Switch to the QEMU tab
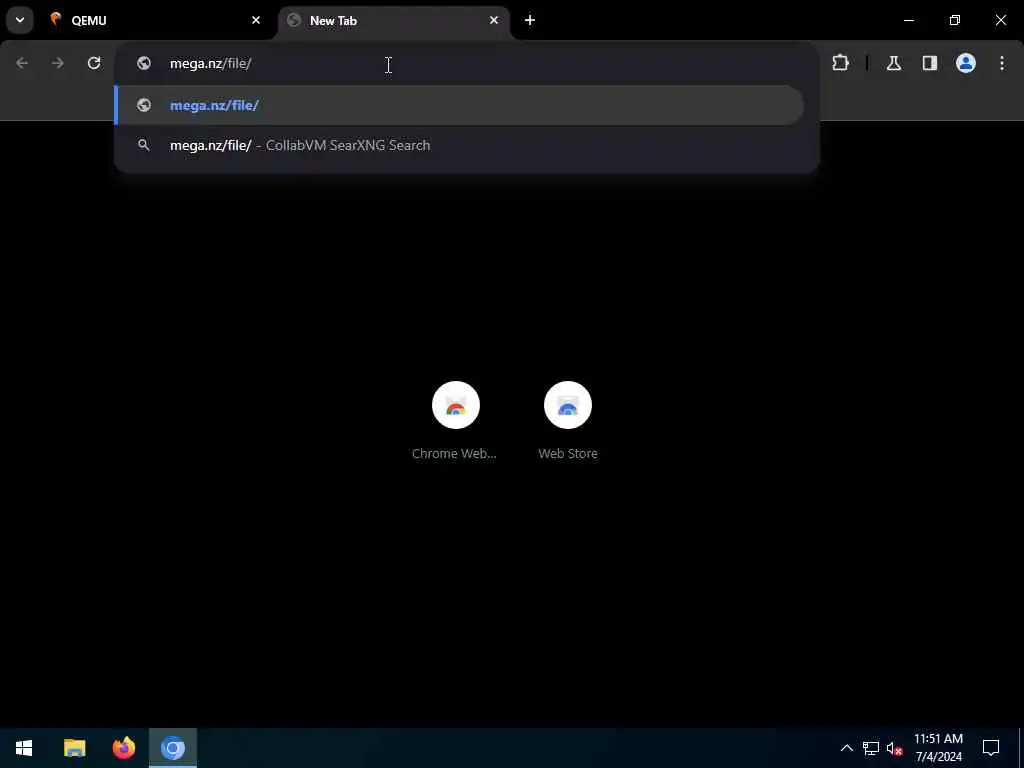The height and width of the screenshot is (768, 1024). coord(155,20)
